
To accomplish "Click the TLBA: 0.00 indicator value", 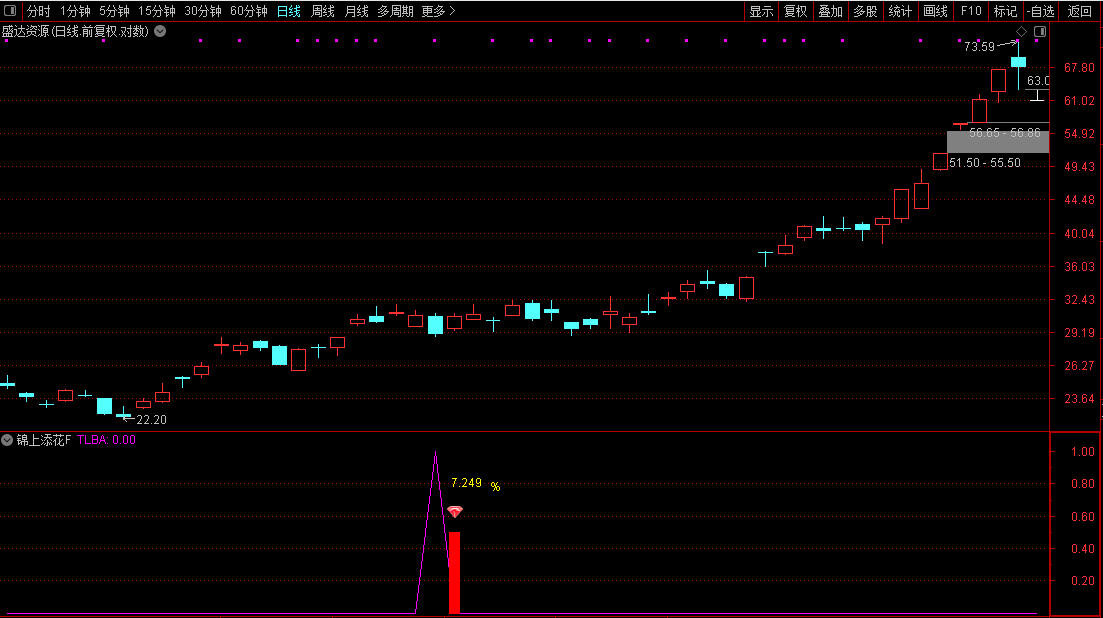I will (x=106, y=440).
